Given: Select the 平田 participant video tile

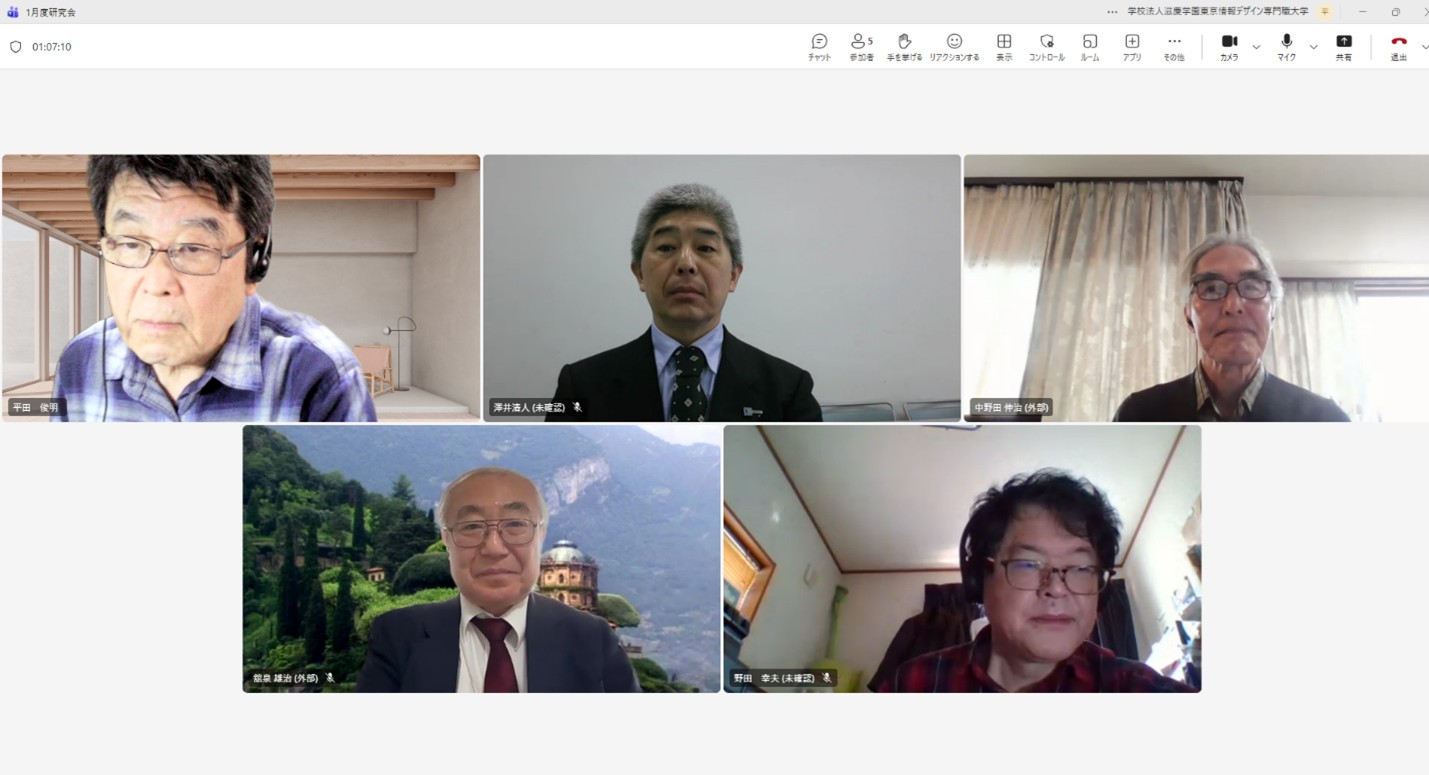Looking at the screenshot, I should [241, 288].
